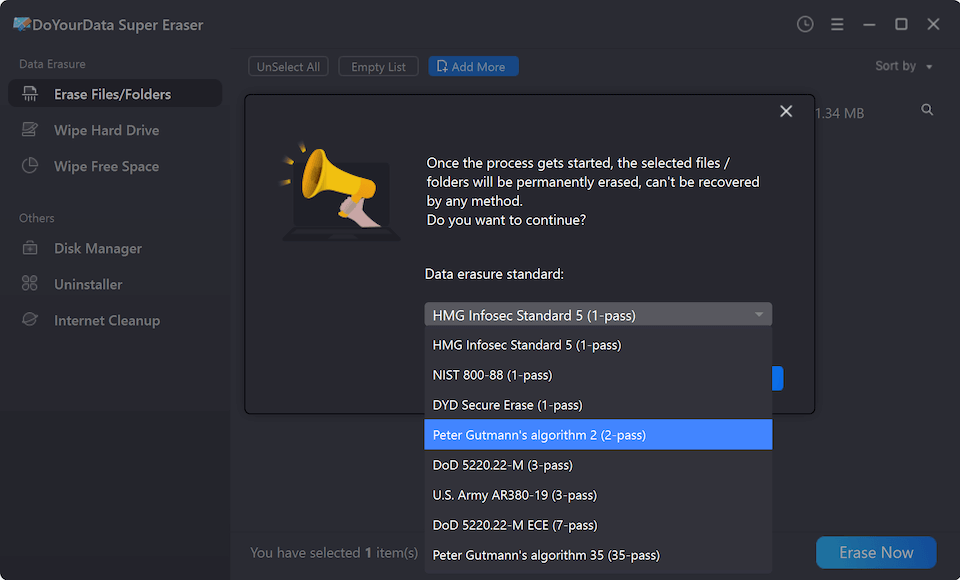Maximize the Super Eraser window
Screen dimensions: 960x580
coord(901,24)
